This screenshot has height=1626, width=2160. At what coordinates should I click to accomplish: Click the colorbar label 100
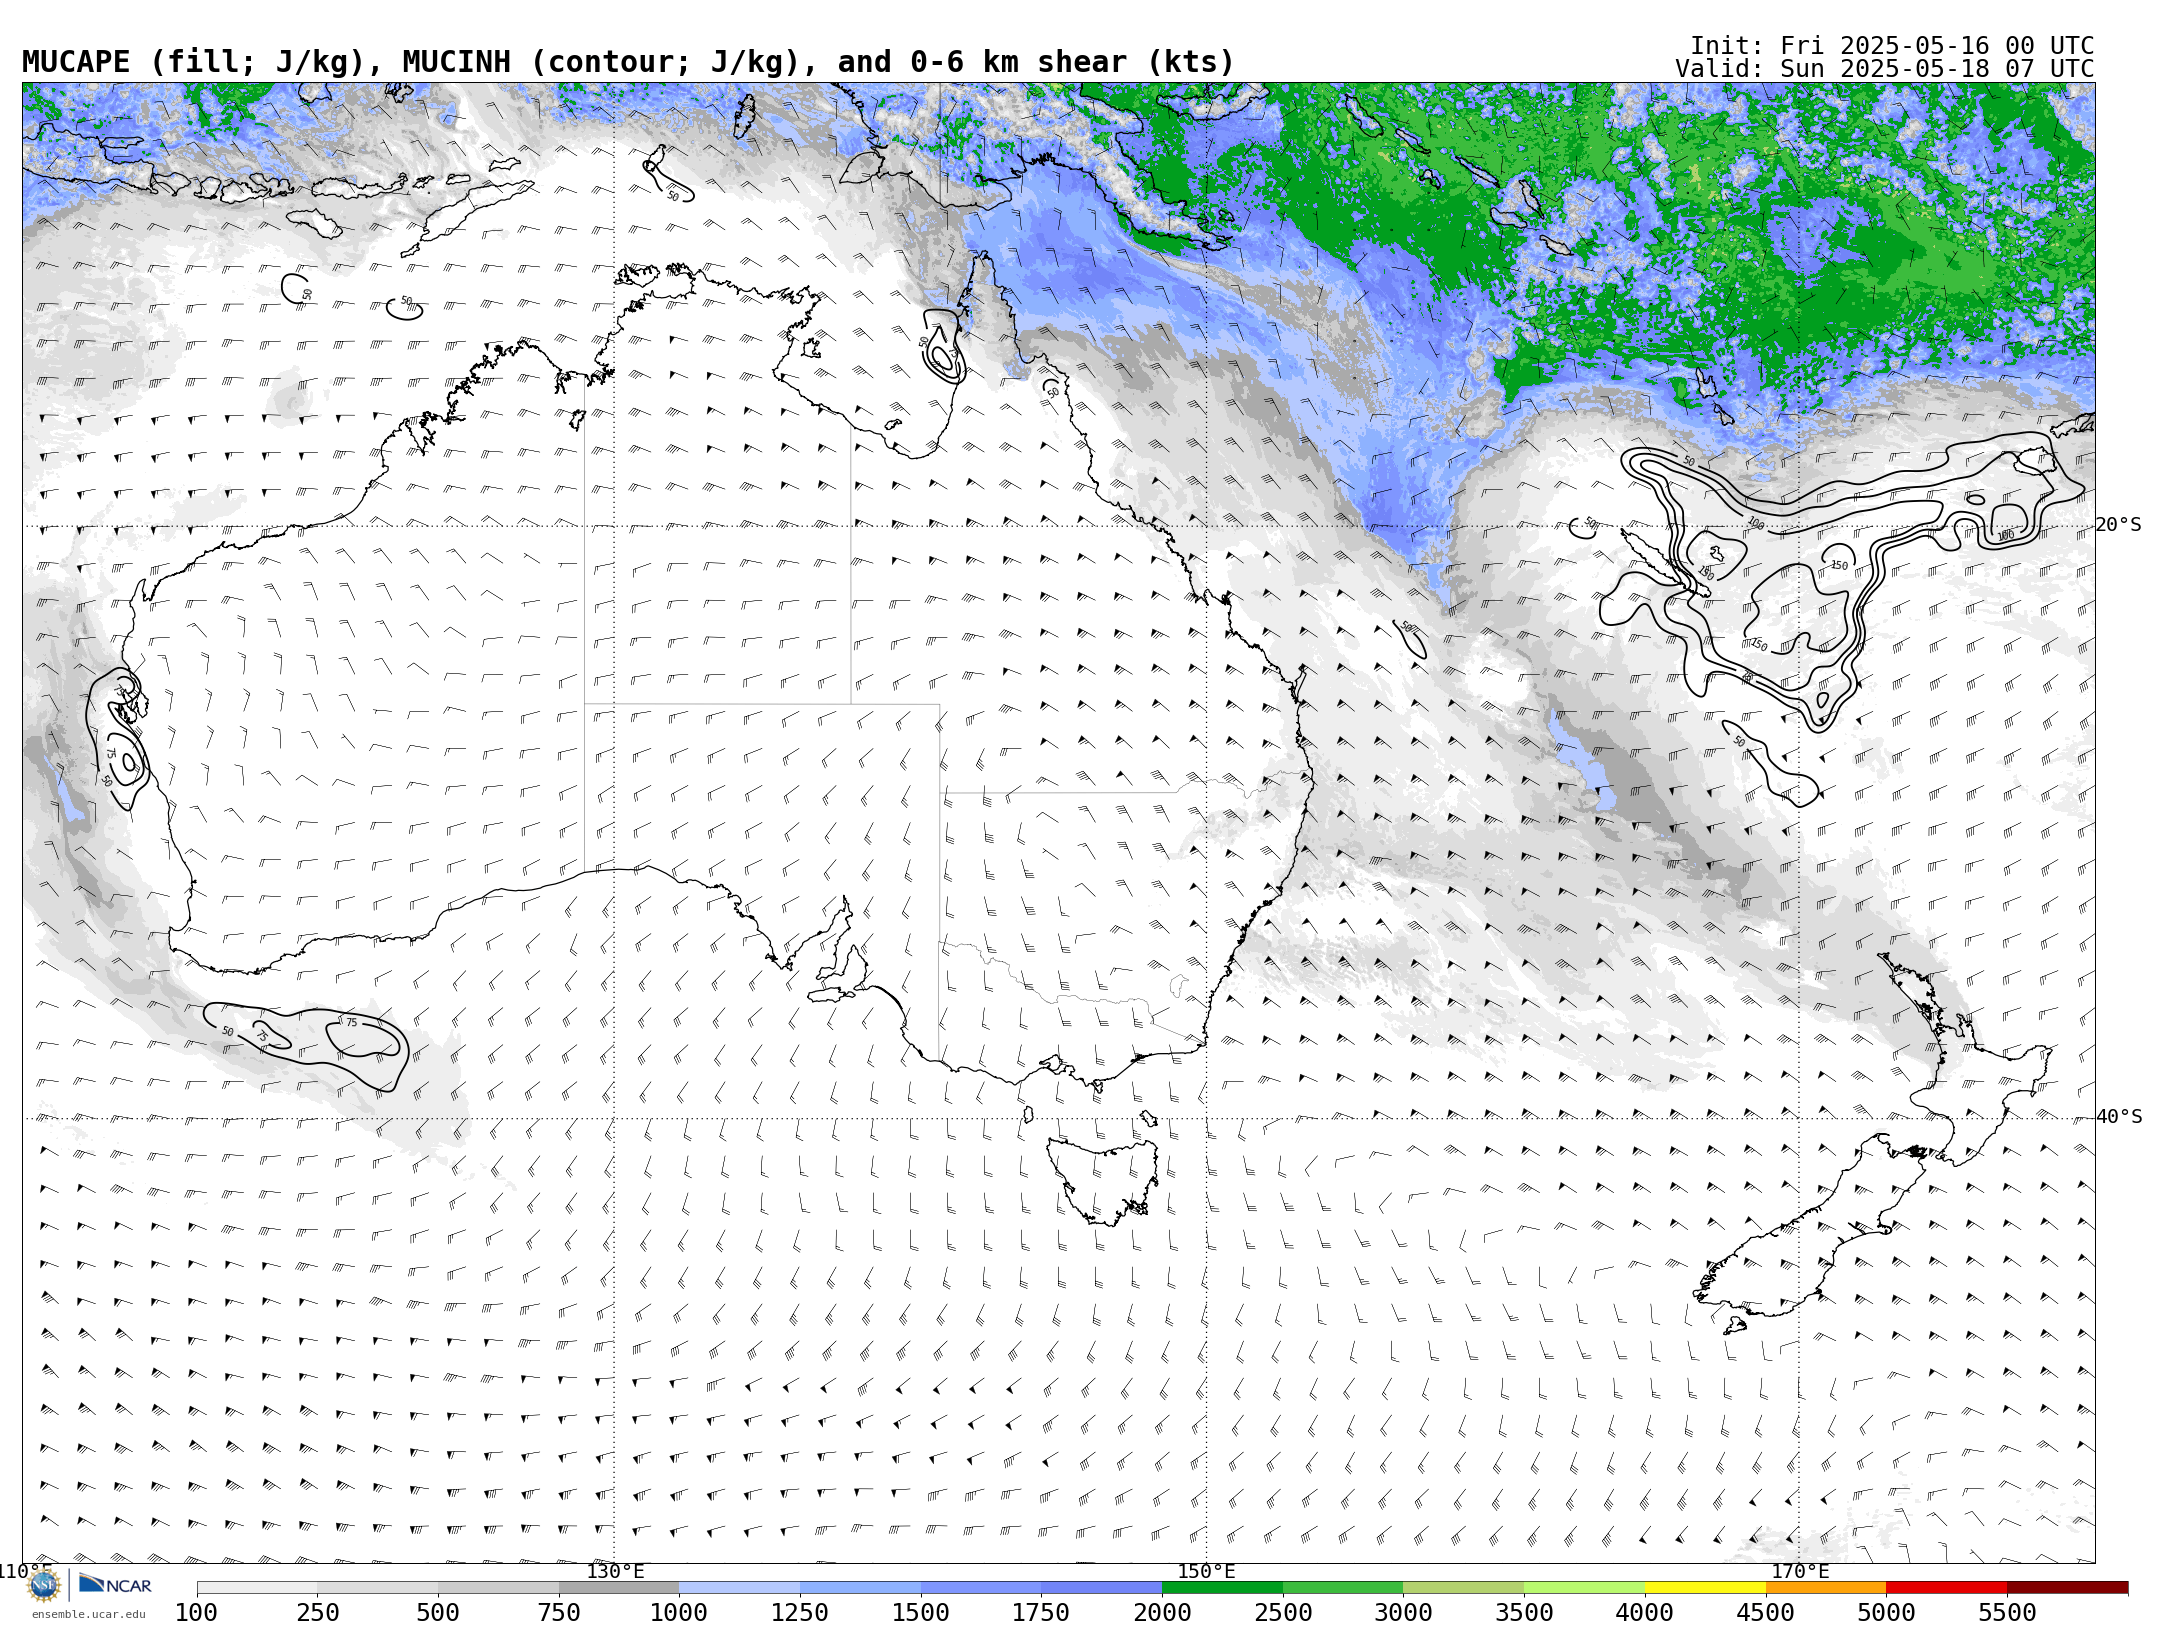[x=197, y=1612]
